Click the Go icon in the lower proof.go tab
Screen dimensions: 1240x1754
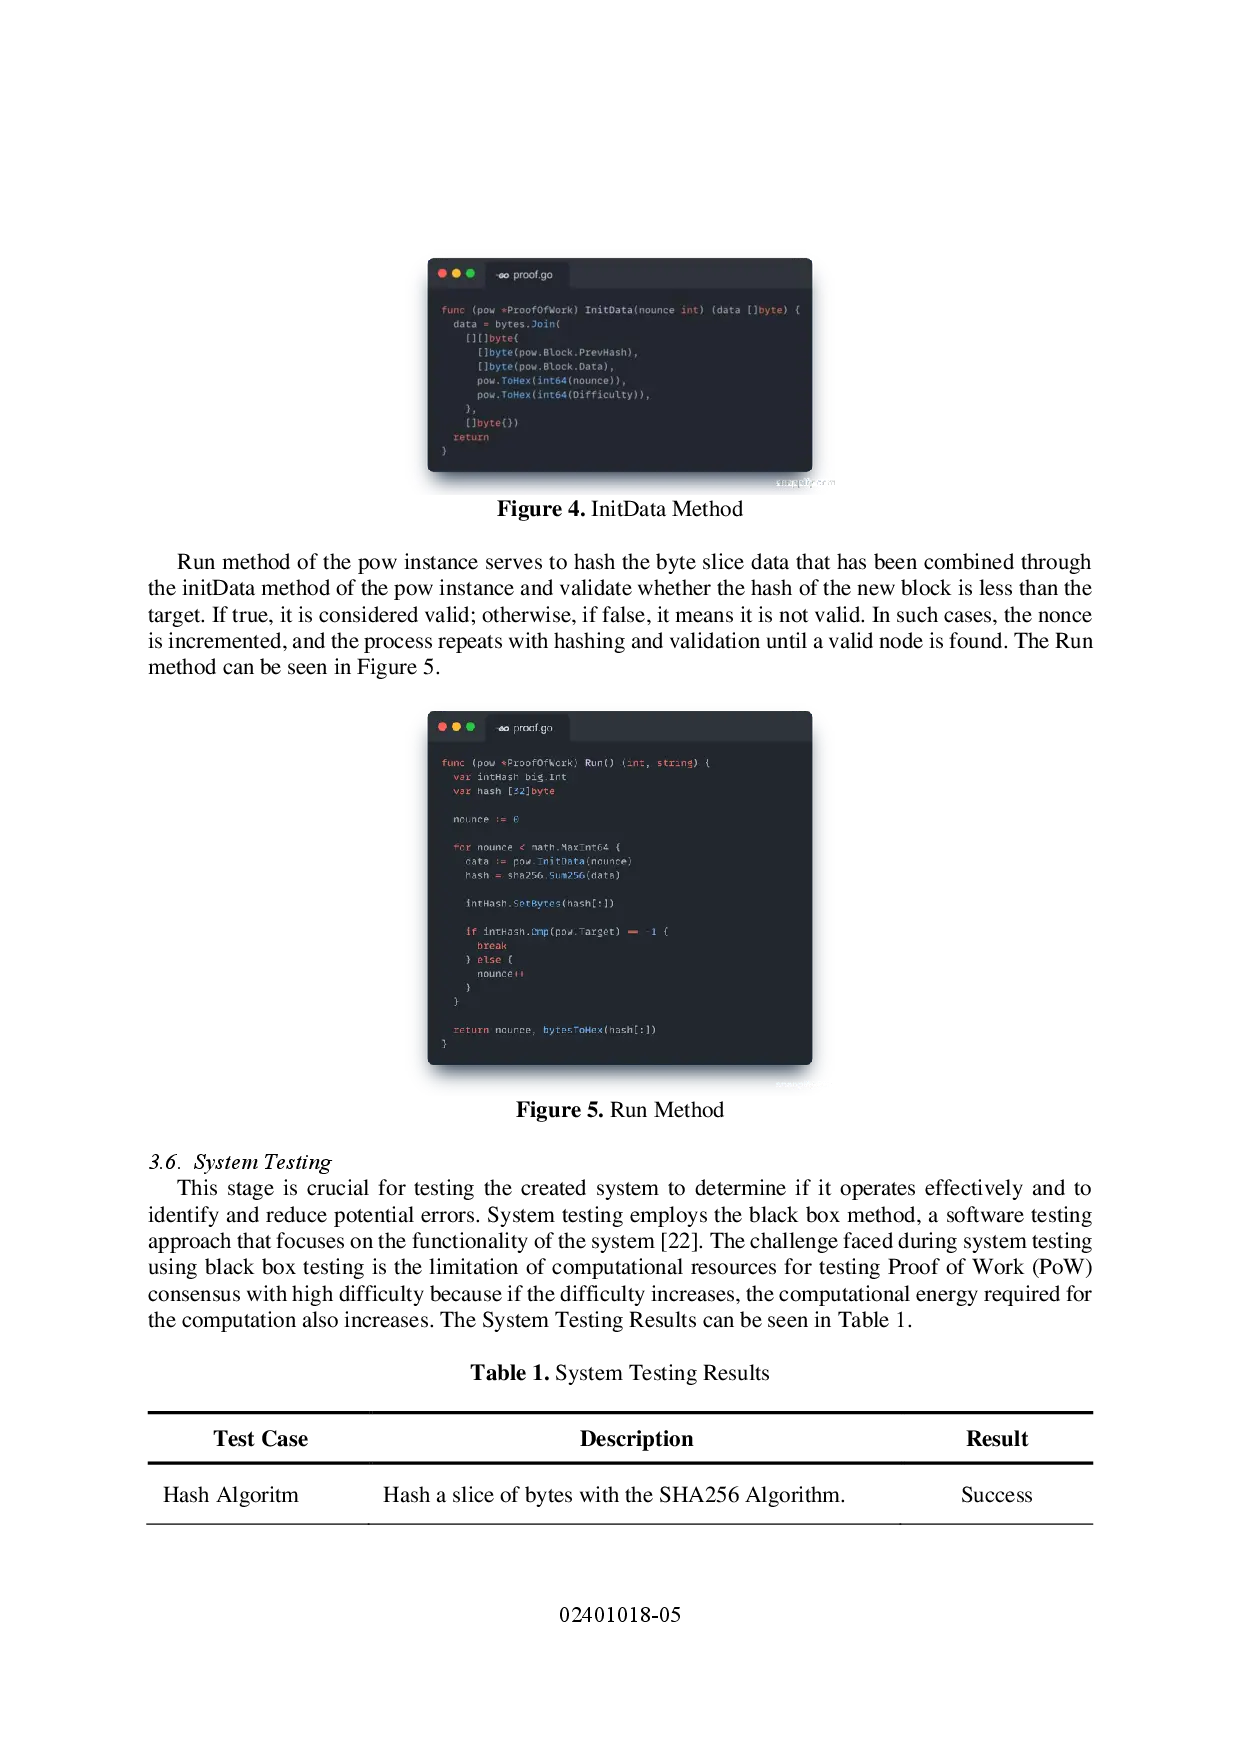503,728
